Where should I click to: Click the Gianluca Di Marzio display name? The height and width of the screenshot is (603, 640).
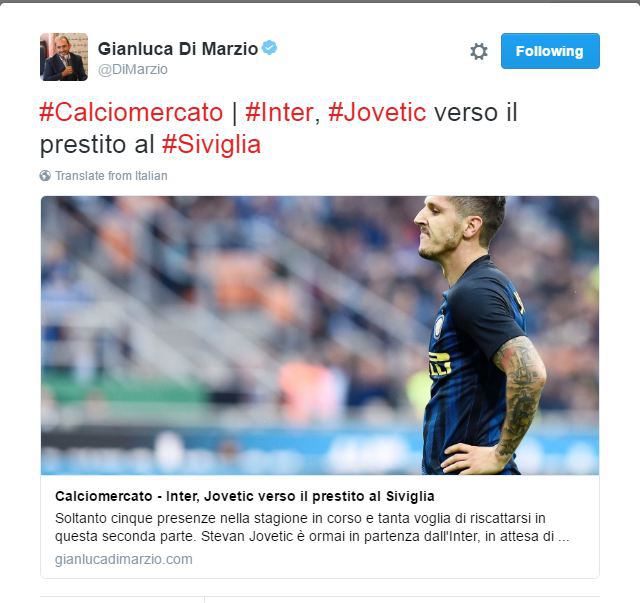click(x=178, y=49)
